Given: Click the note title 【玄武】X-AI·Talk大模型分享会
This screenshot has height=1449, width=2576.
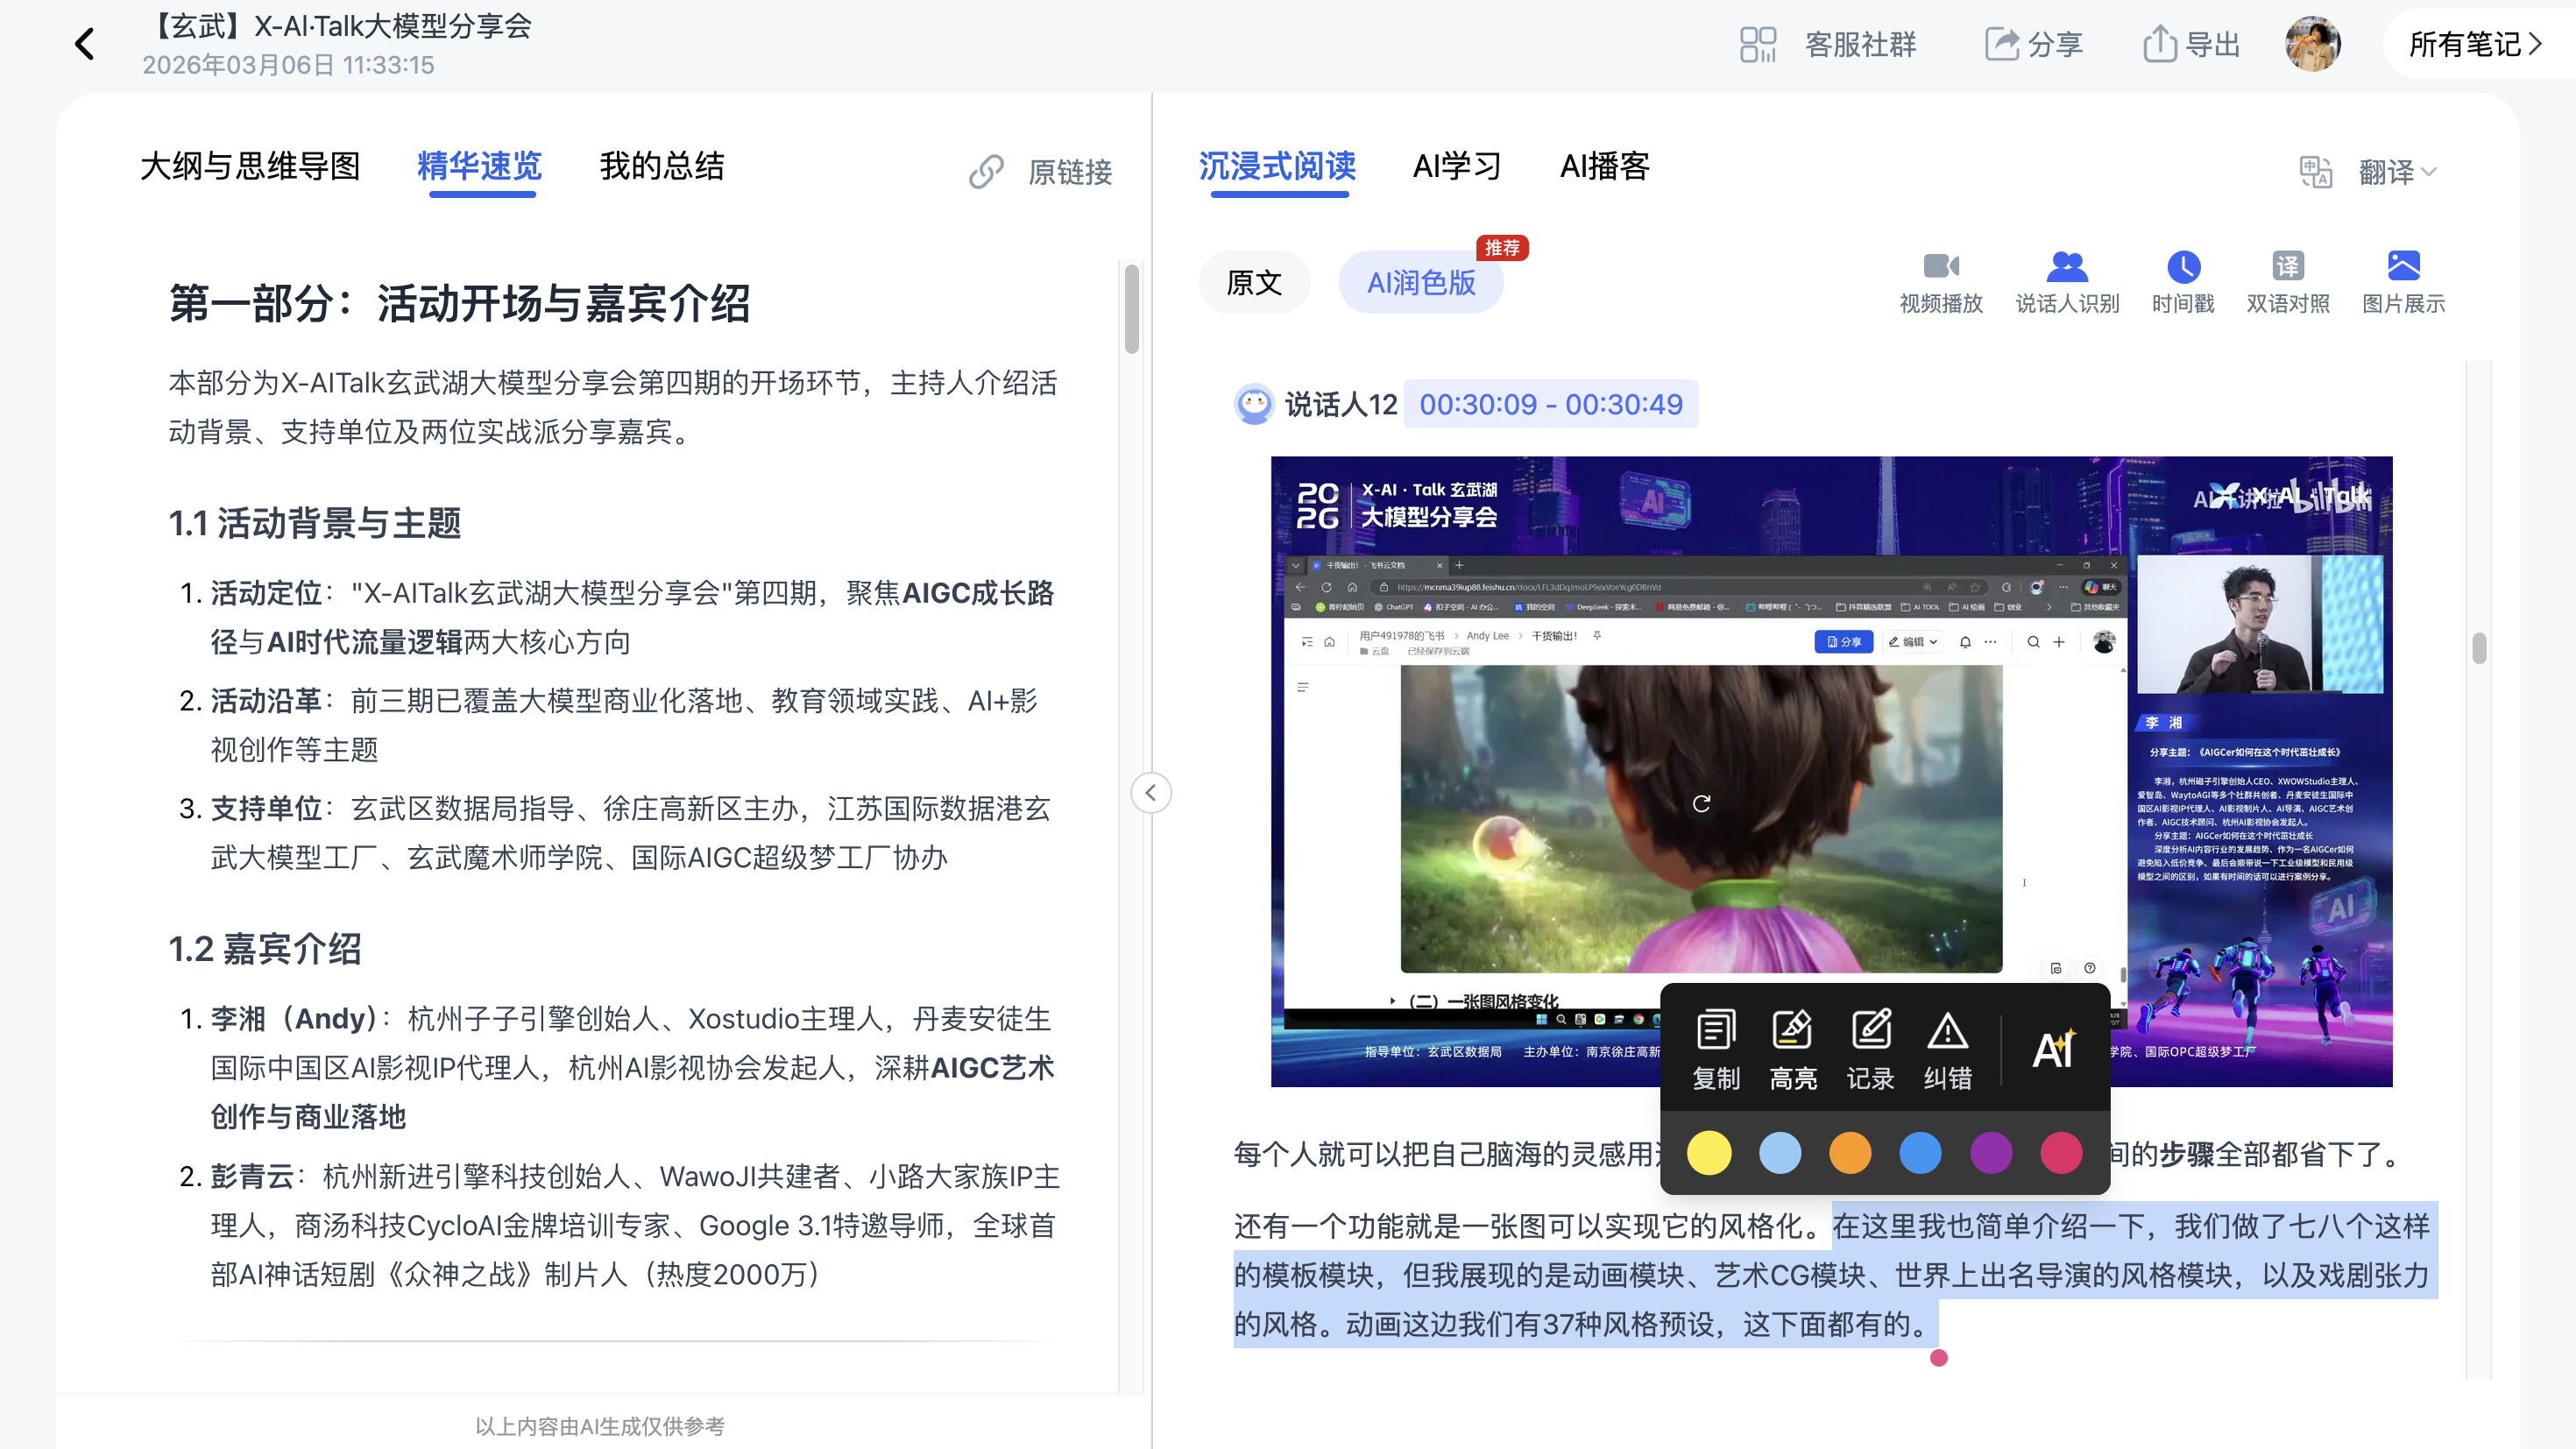Looking at the screenshot, I should (x=339, y=25).
